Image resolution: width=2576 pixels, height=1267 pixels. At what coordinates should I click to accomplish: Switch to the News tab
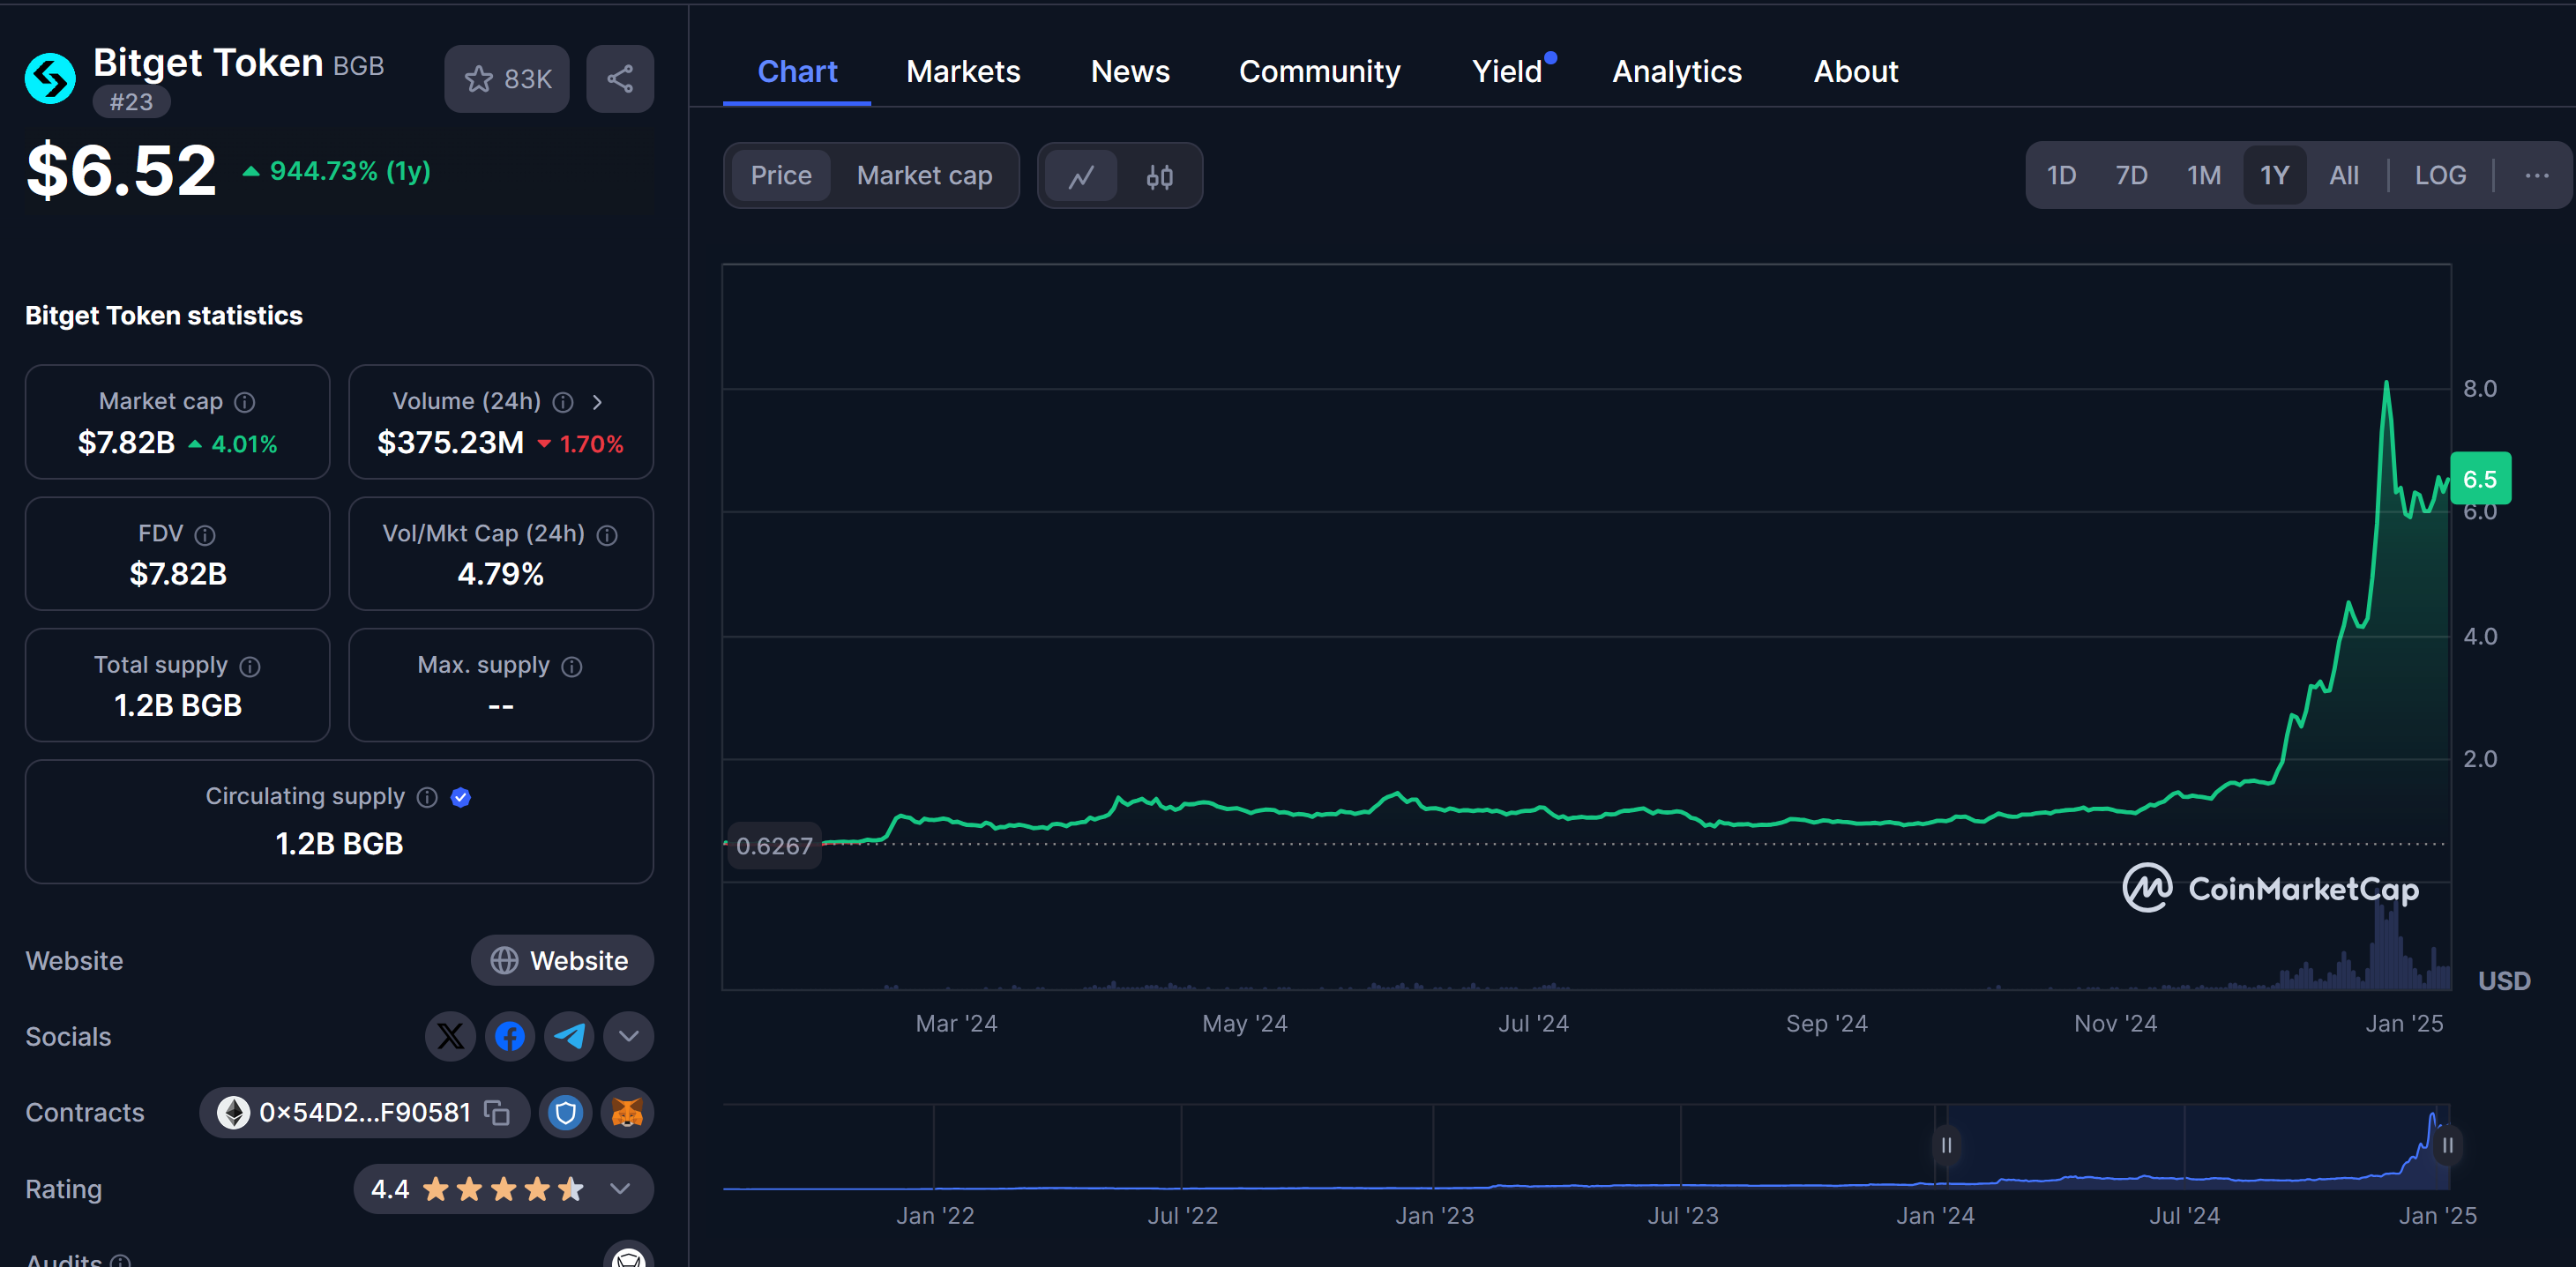click(1130, 72)
